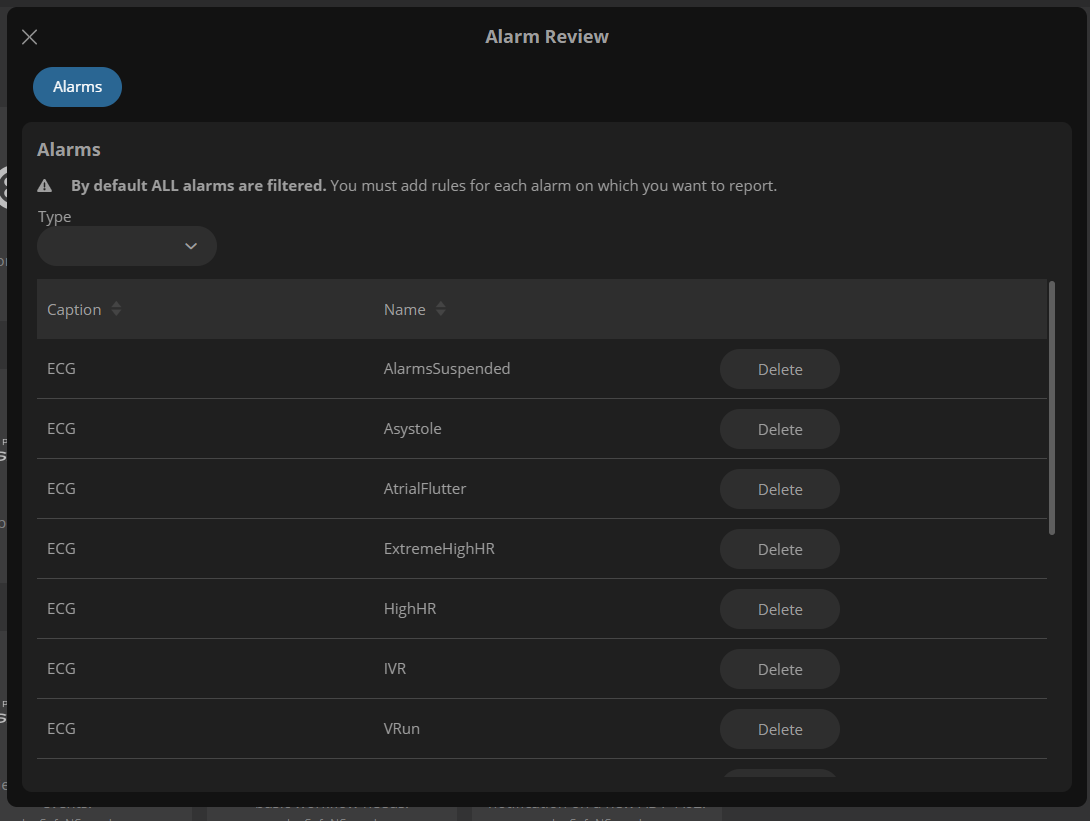The height and width of the screenshot is (821, 1090).
Task: Click the Caption column header
Action: click(x=74, y=309)
